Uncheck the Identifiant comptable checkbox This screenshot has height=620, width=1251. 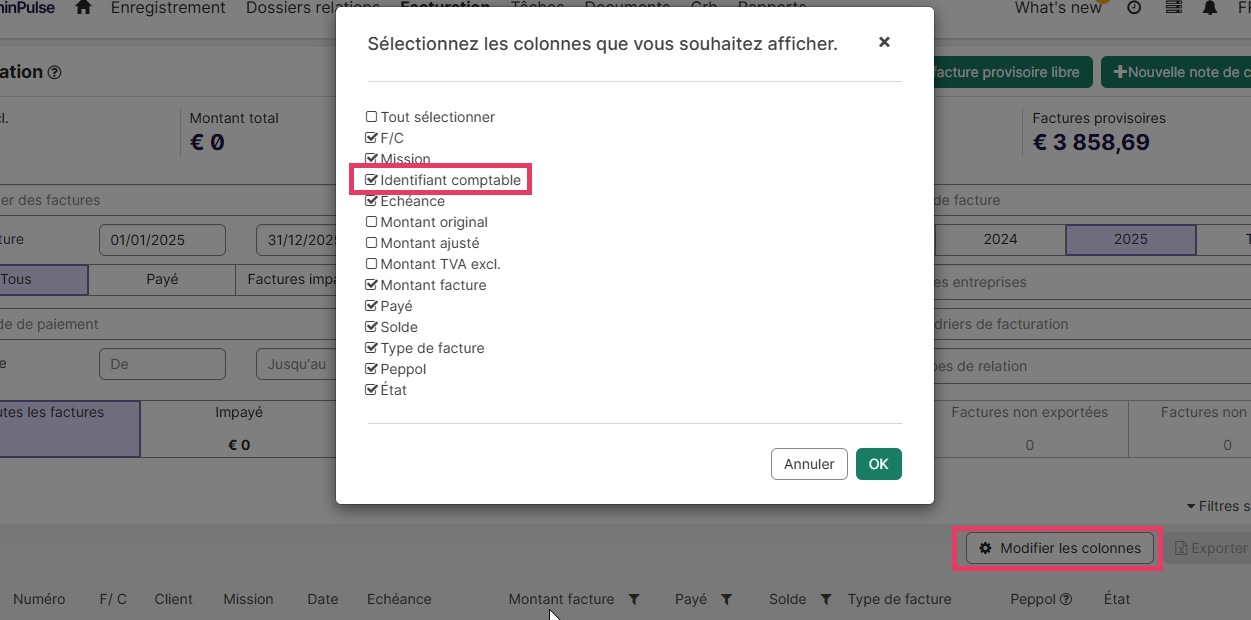[x=372, y=180]
